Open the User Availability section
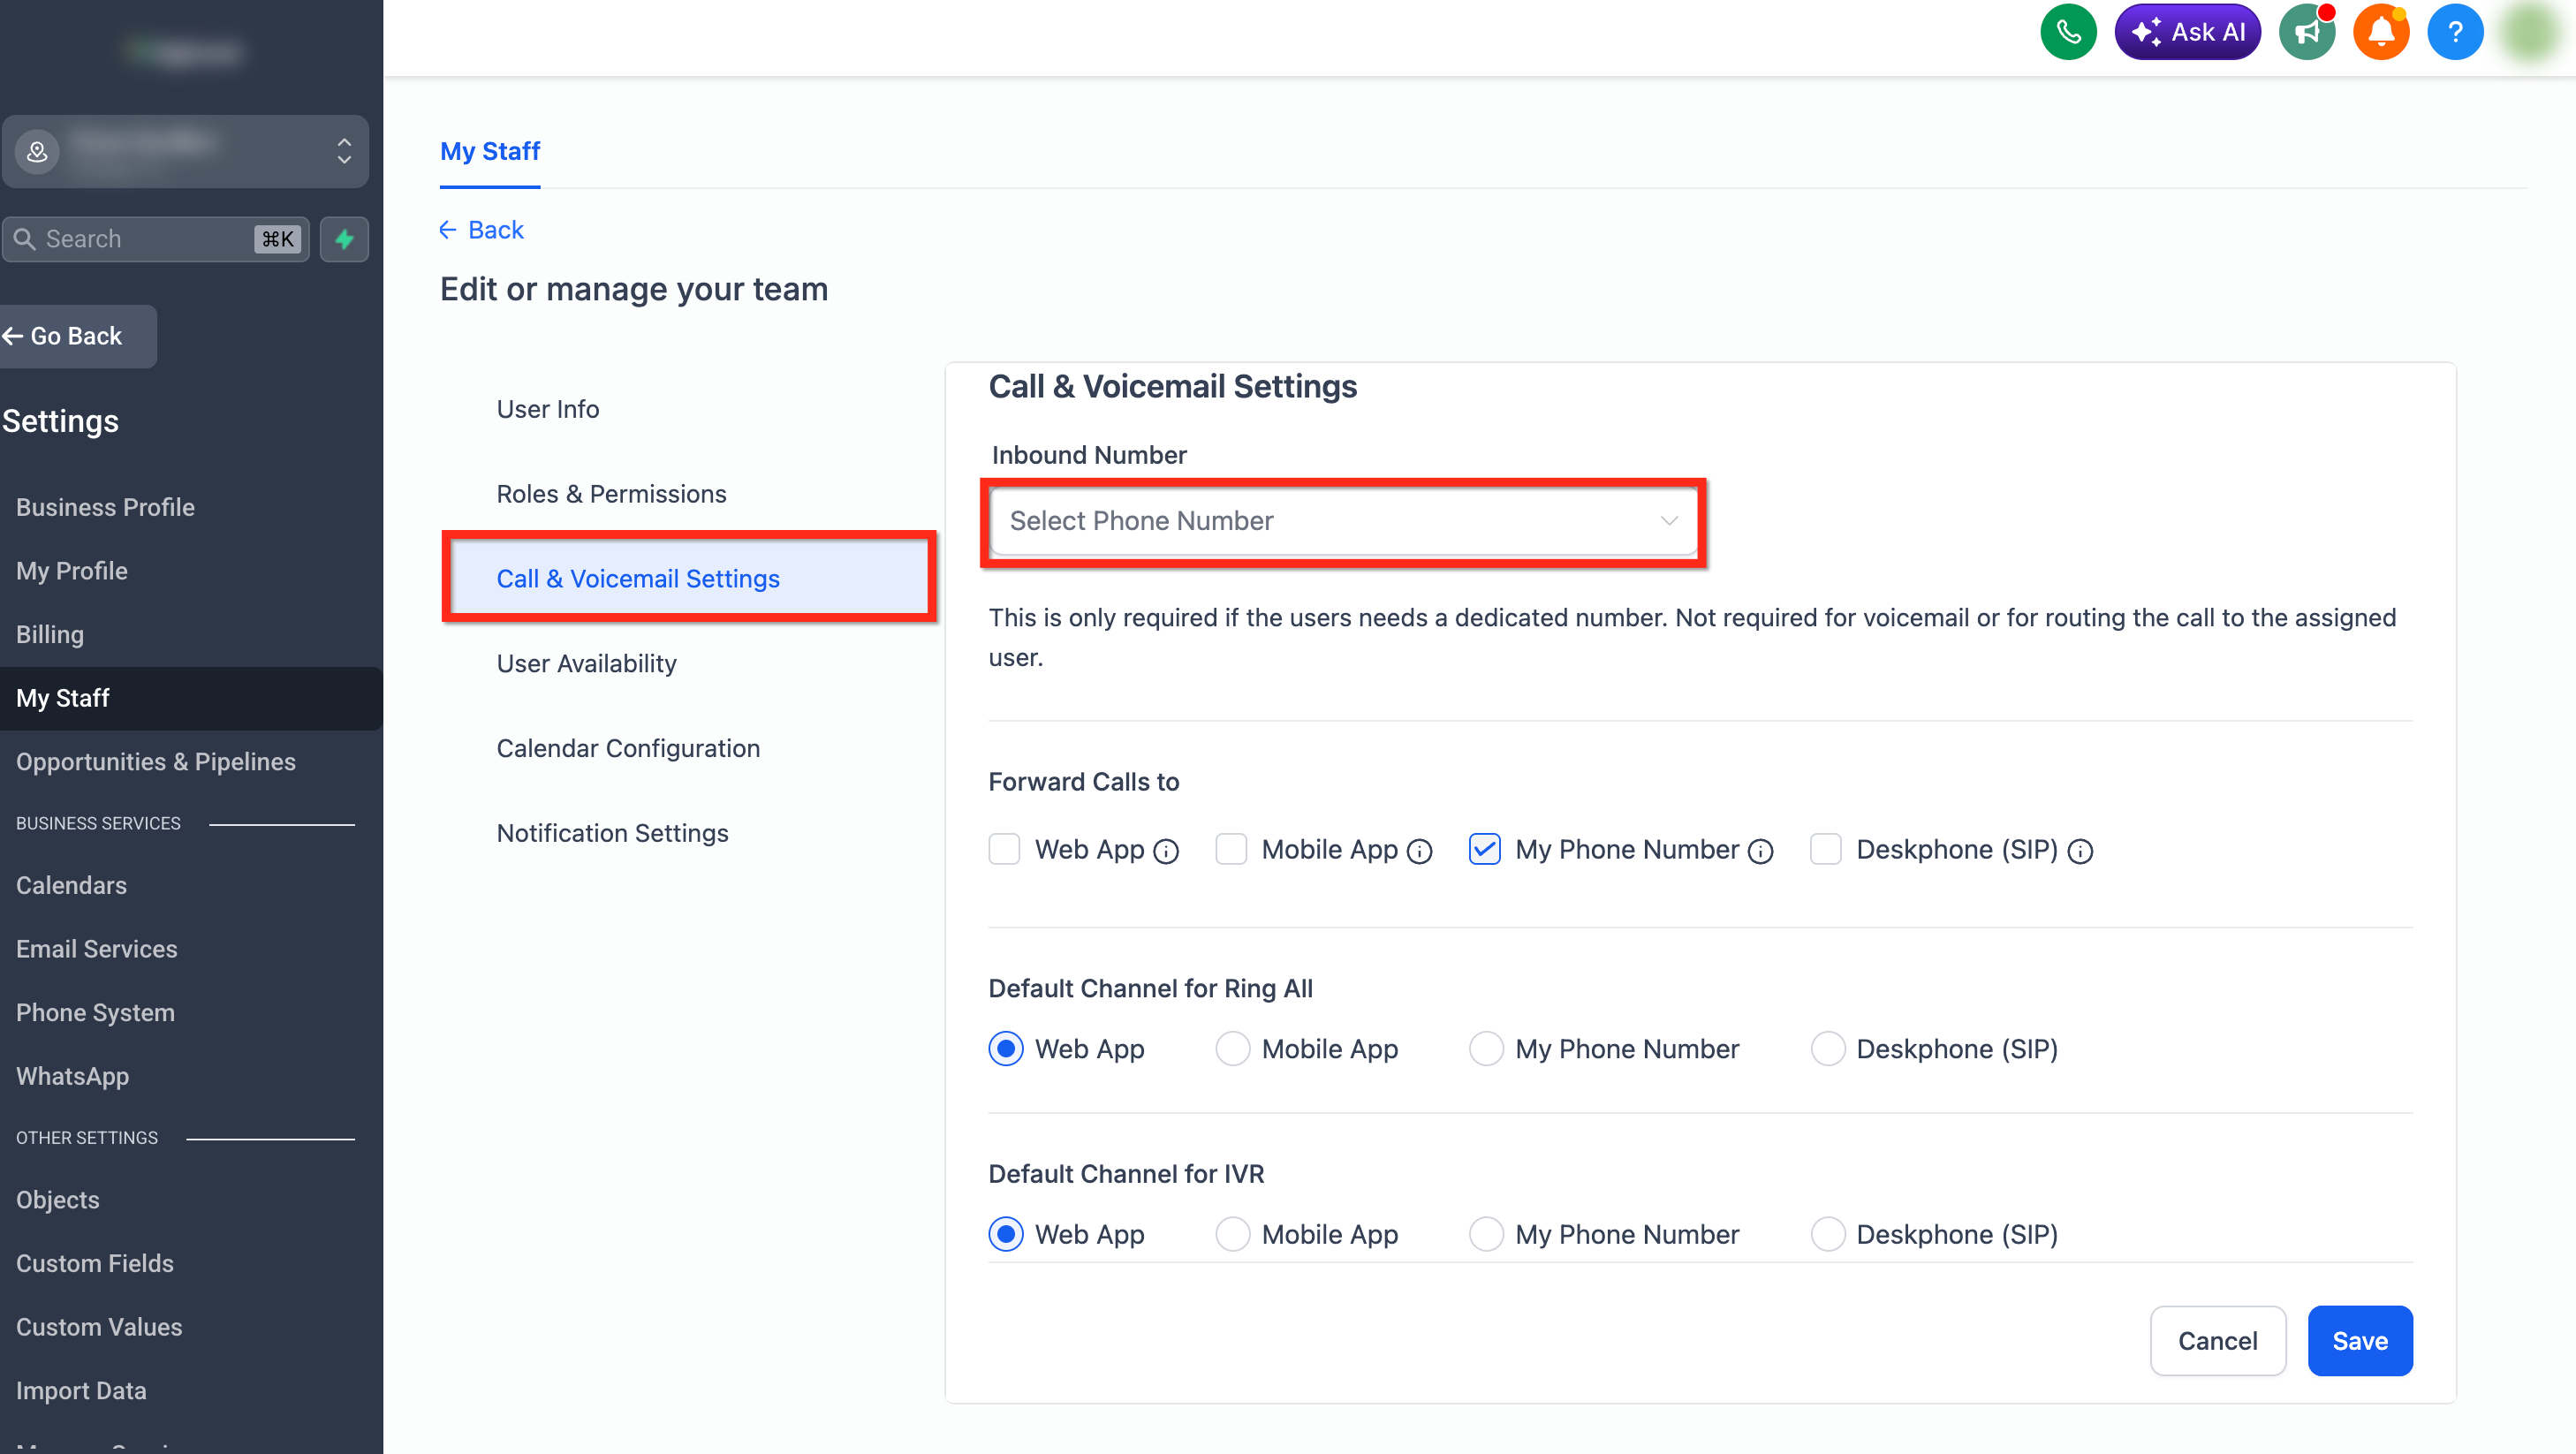Screen dimensions: 2576x1454 [x=586, y=664]
